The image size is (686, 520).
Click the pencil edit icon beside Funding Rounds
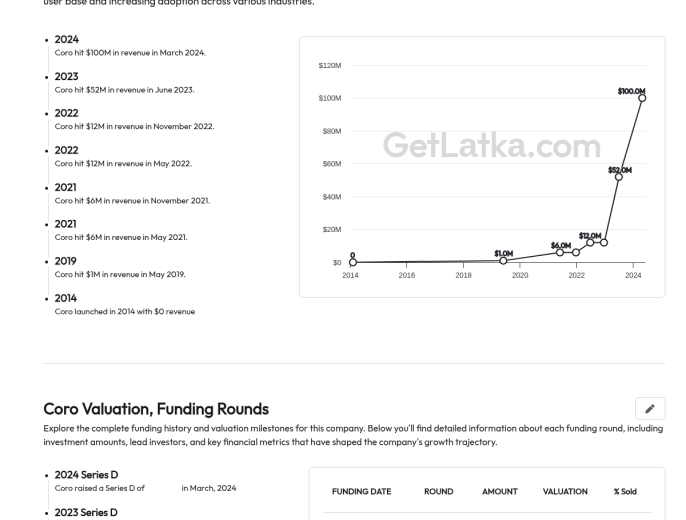(650, 408)
